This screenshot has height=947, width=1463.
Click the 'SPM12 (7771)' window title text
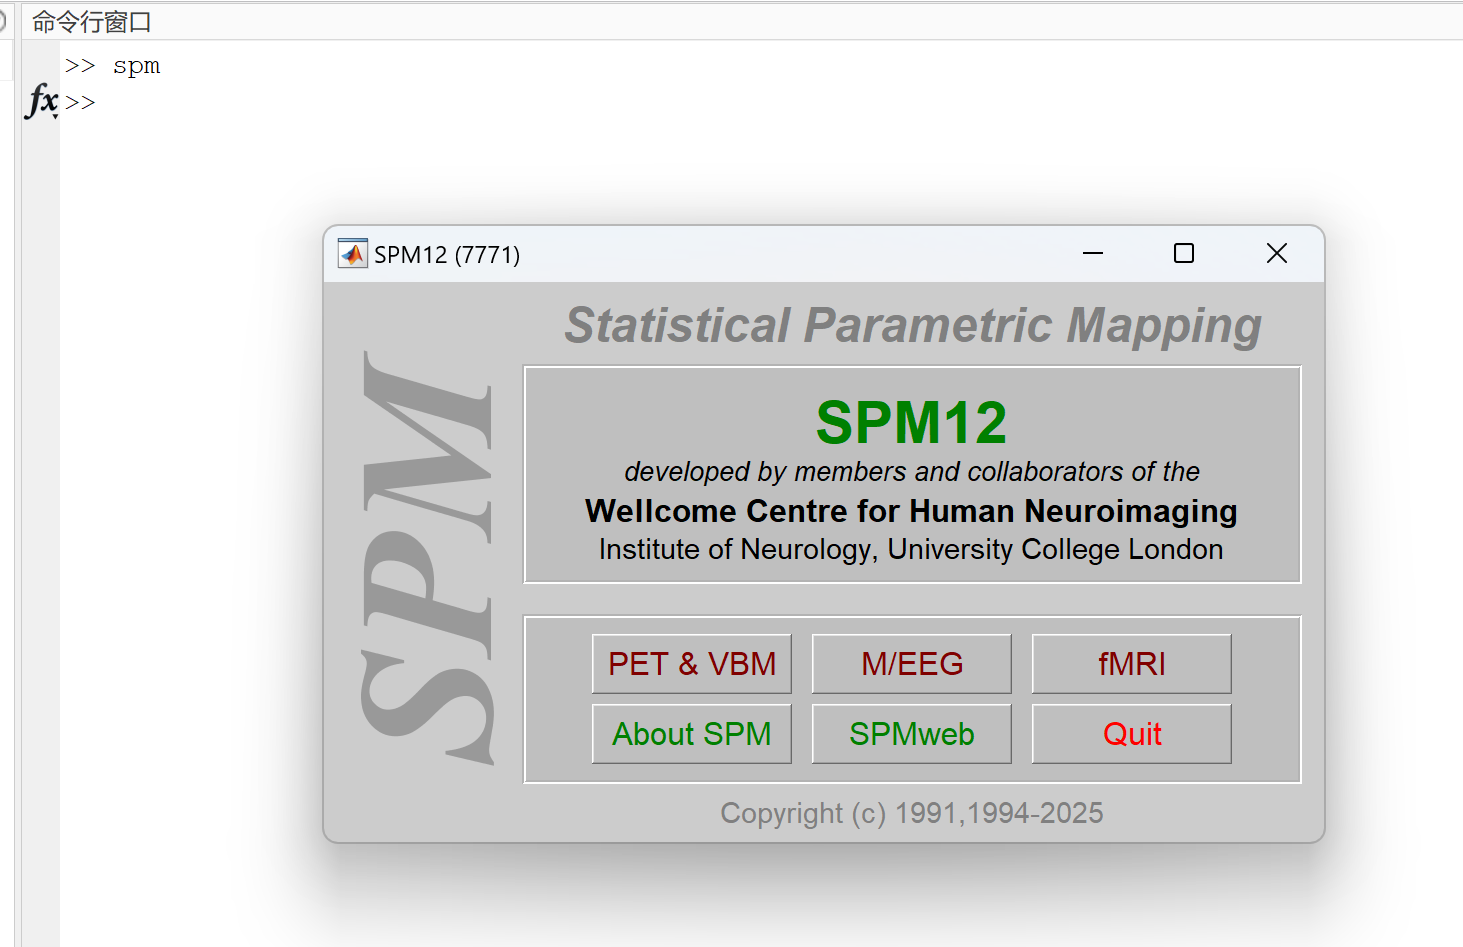click(447, 255)
